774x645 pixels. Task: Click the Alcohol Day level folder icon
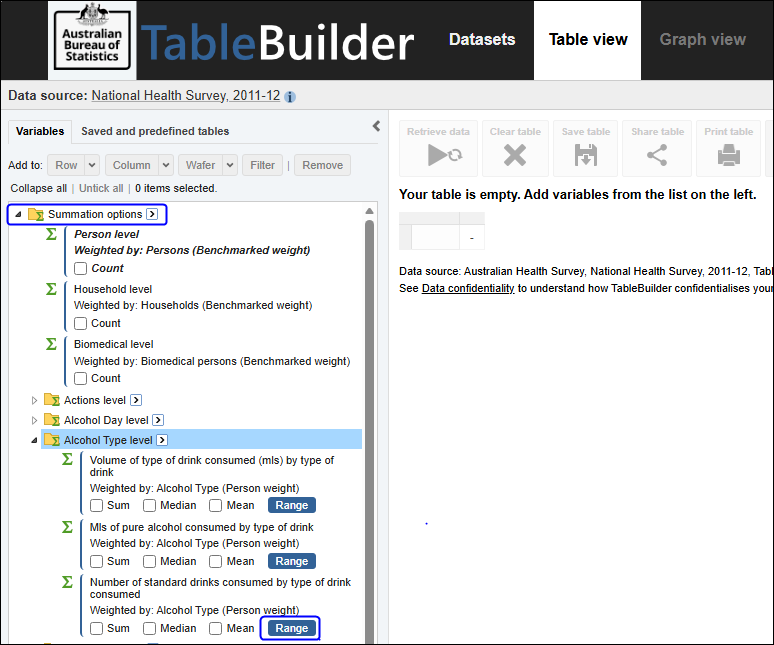point(52,420)
